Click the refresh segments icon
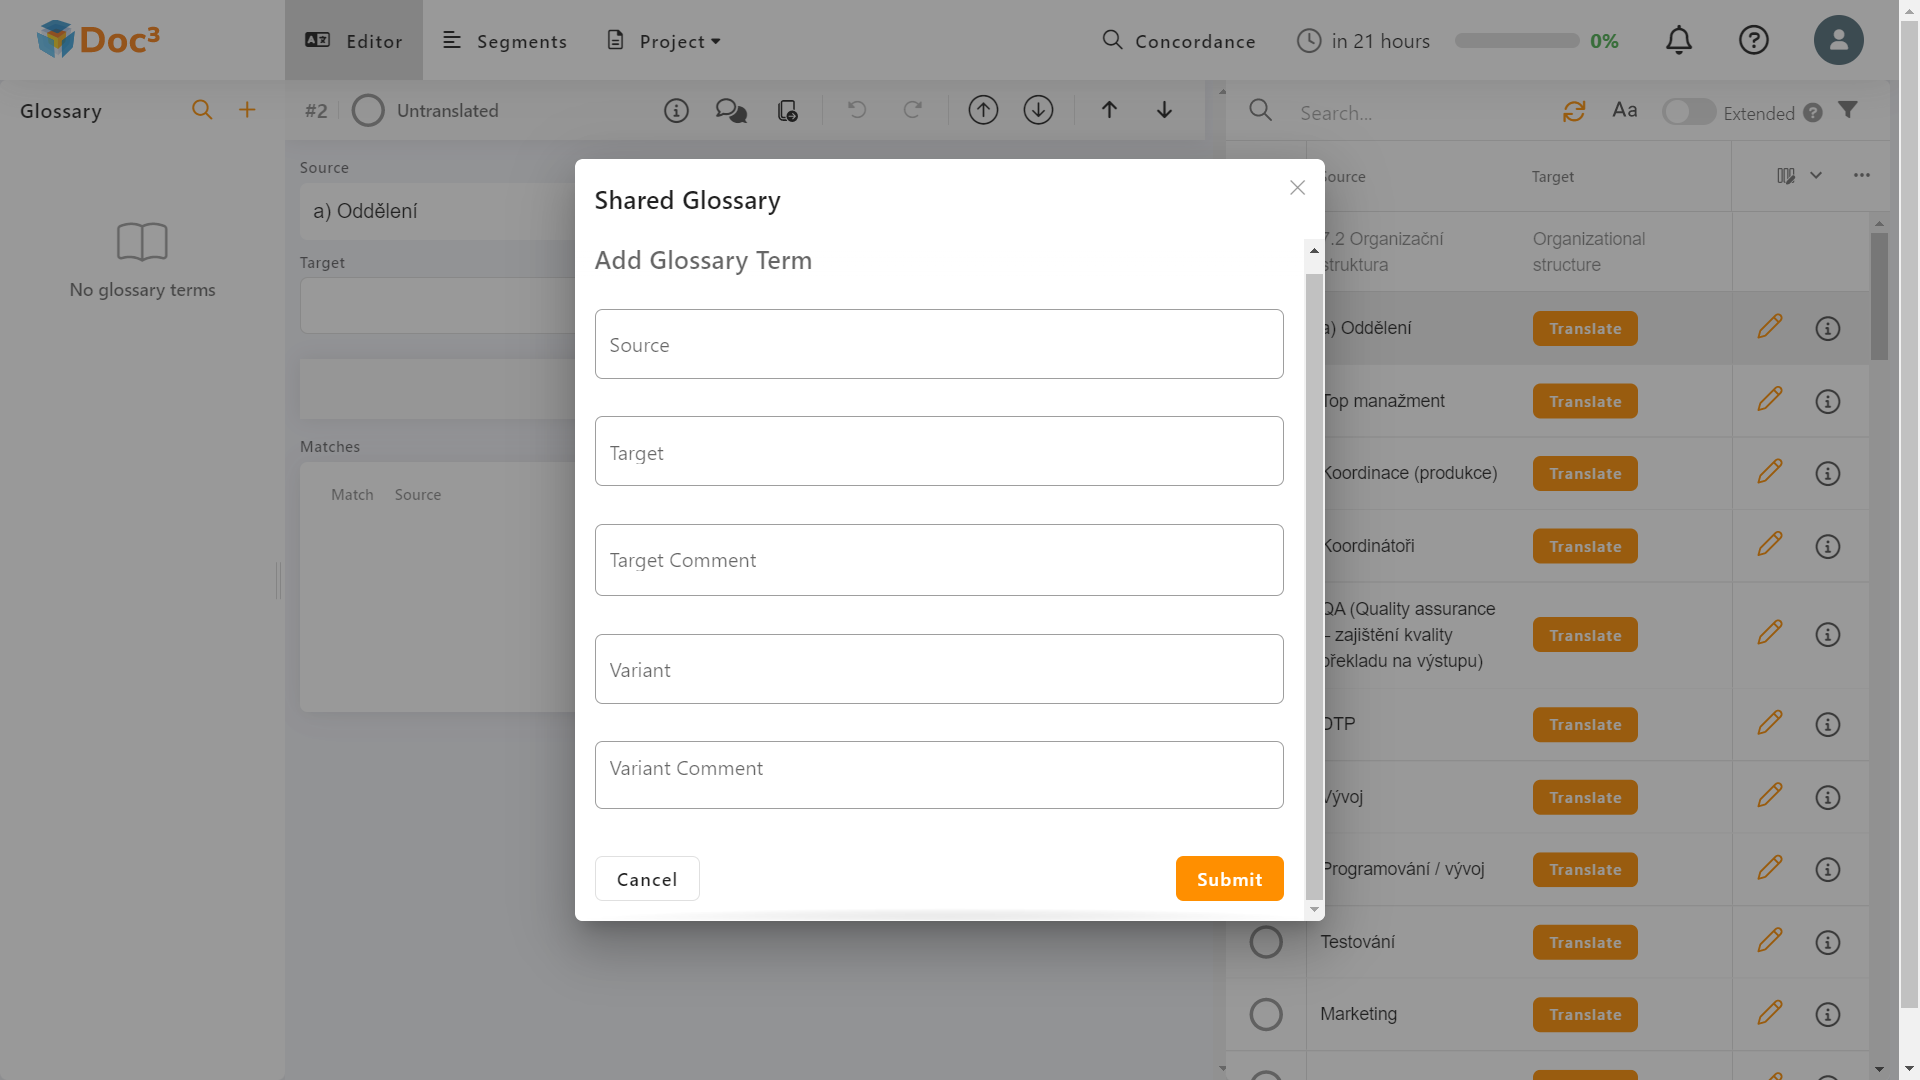Image resolution: width=1920 pixels, height=1080 pixels. 1574,111
